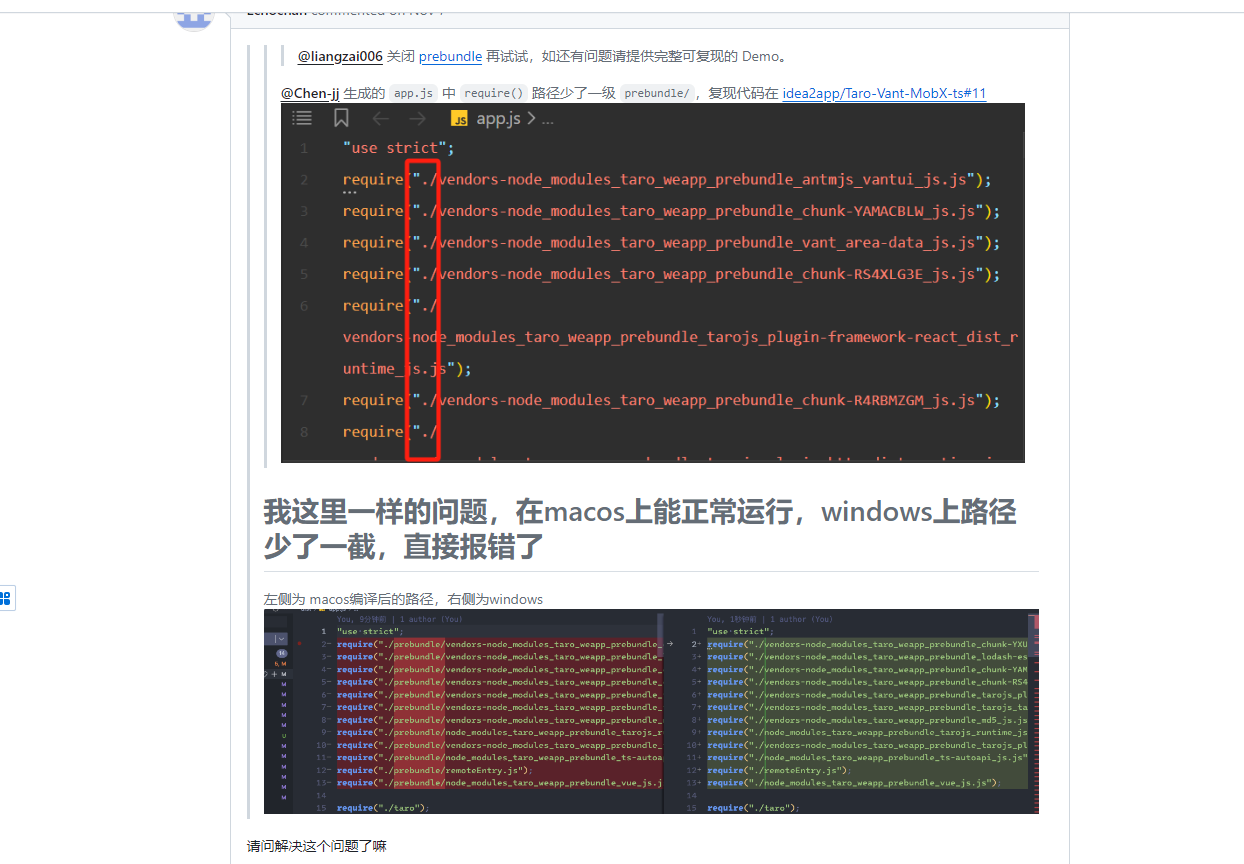The width and height of the screenshot is (1244, 864).
Task: Click the plus icon in diff sidebar
Action: (274, 674)
